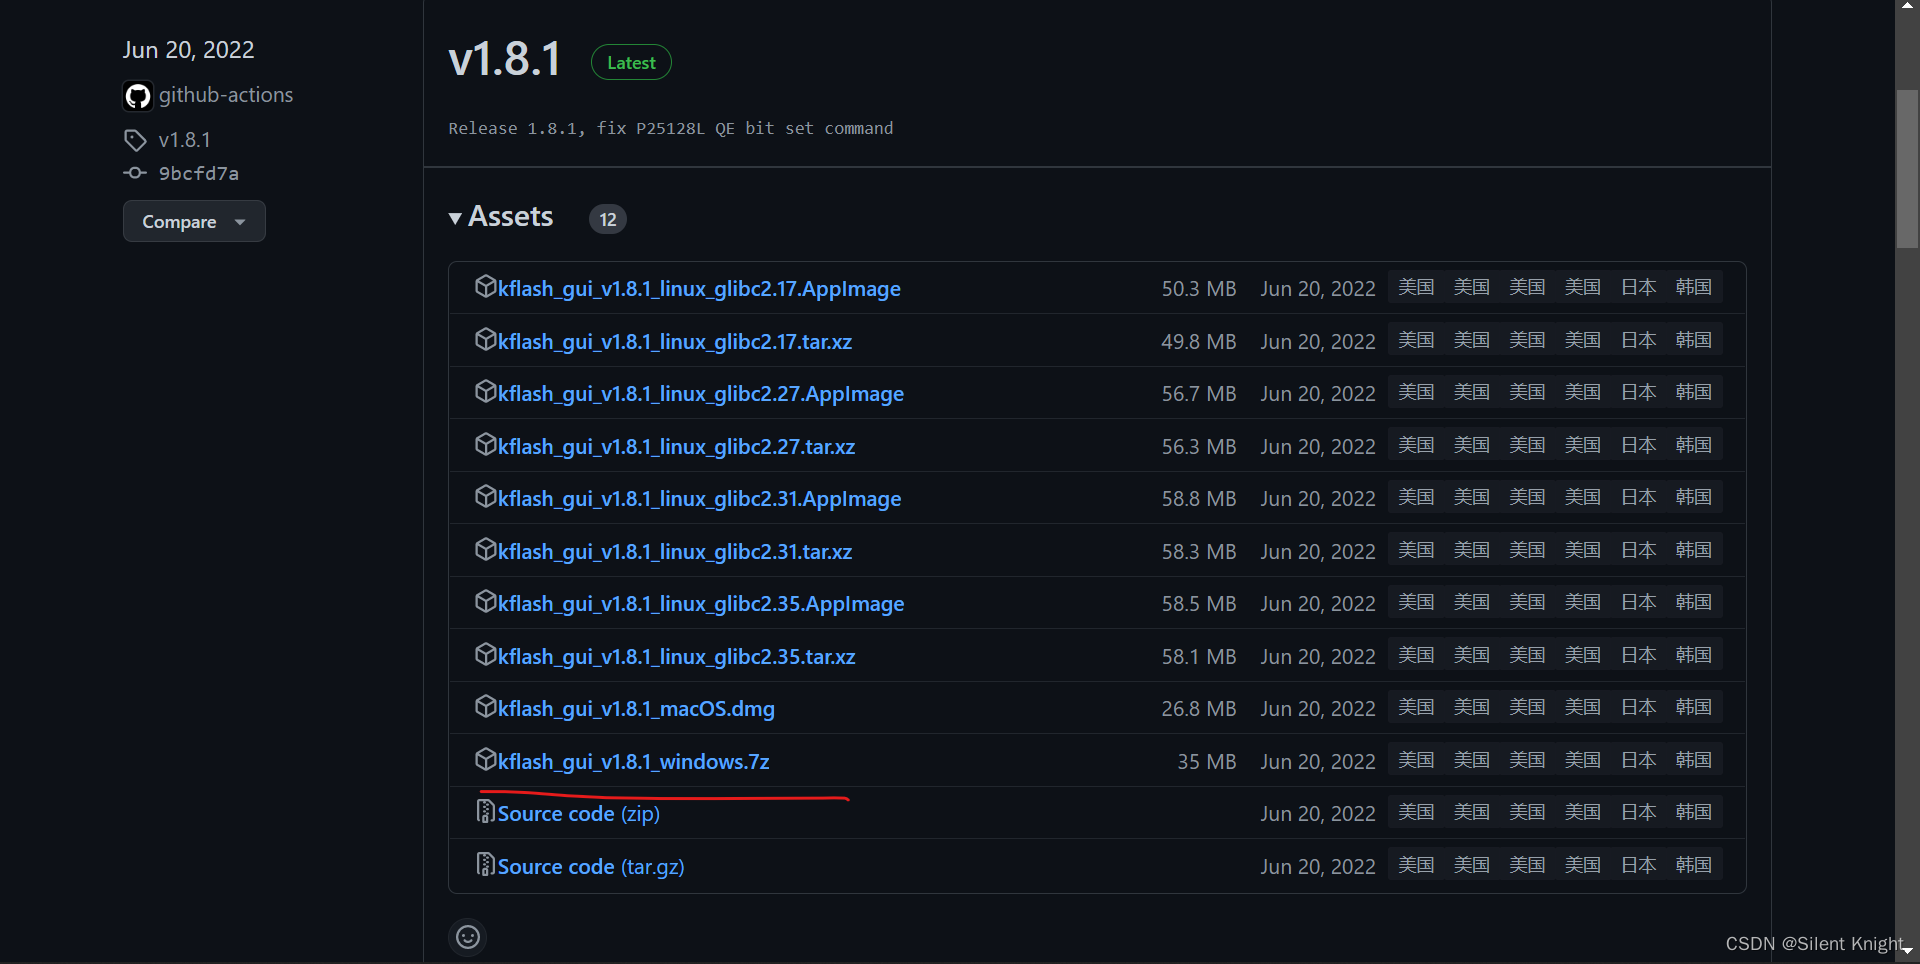The width and height of the screenshot is (1920, 964).
Task: Click package icon beside linux_glibc2.17.tar.xz
Action: pyautogui.click(x=485, y=340)
